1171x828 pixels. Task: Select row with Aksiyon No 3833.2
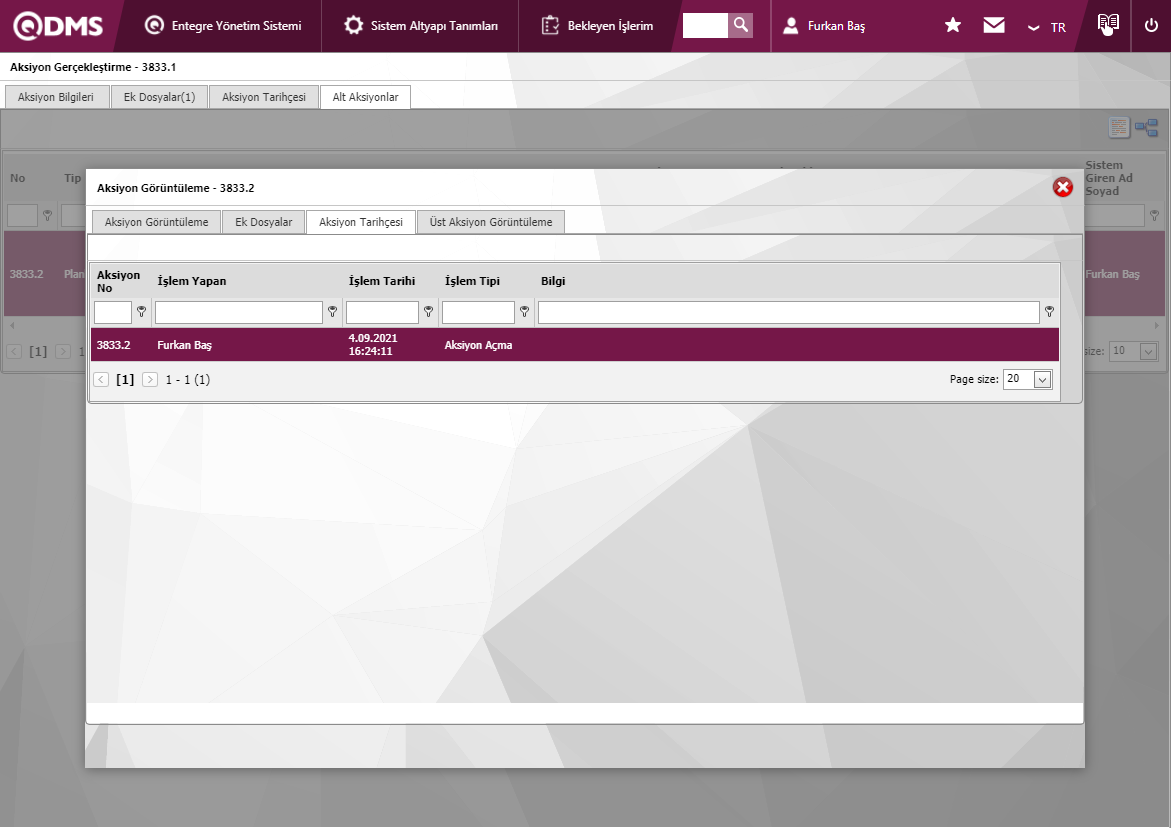click(x=575, y=345)
